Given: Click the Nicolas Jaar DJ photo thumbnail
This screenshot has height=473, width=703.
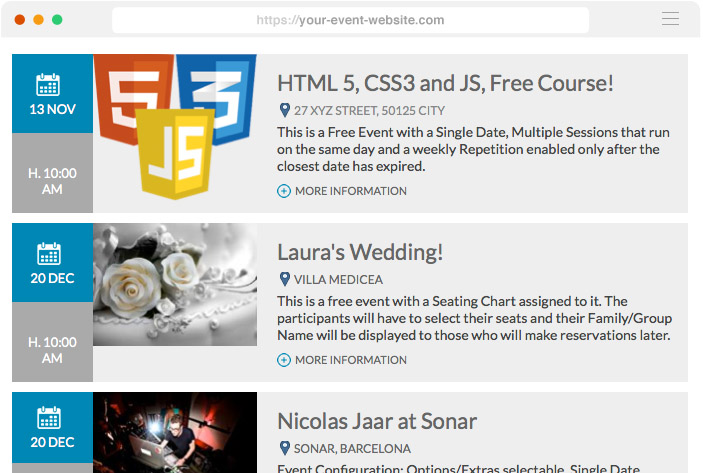Looking at the screenshot, I should pyautogui.click(x=175, y=432).
